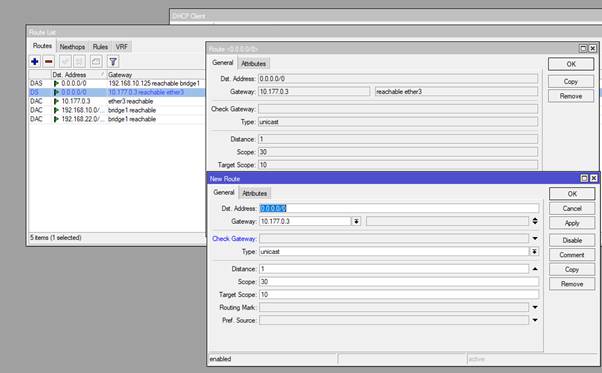Screen dimensions: 602x373
Task: Click the Dst. Address field in New Route
Action: tap(399, 208)
